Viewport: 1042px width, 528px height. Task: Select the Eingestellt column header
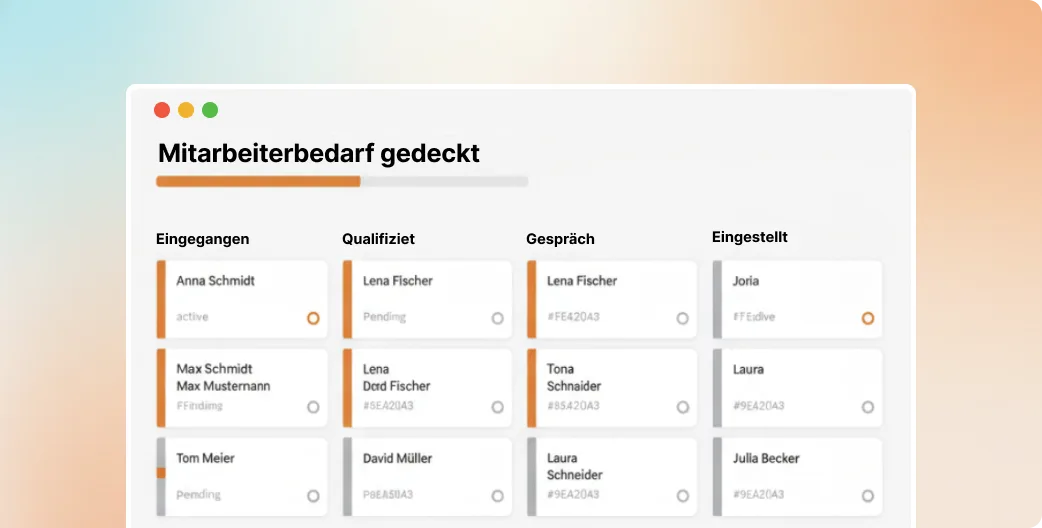tap(750, 237)
